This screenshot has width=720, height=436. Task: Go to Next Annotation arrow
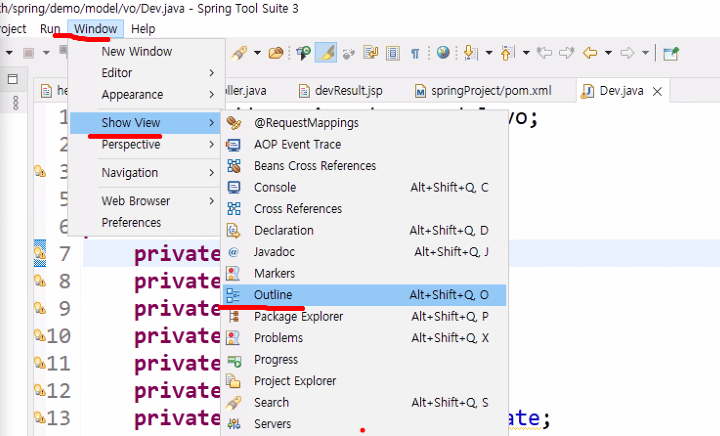point(470,53)
